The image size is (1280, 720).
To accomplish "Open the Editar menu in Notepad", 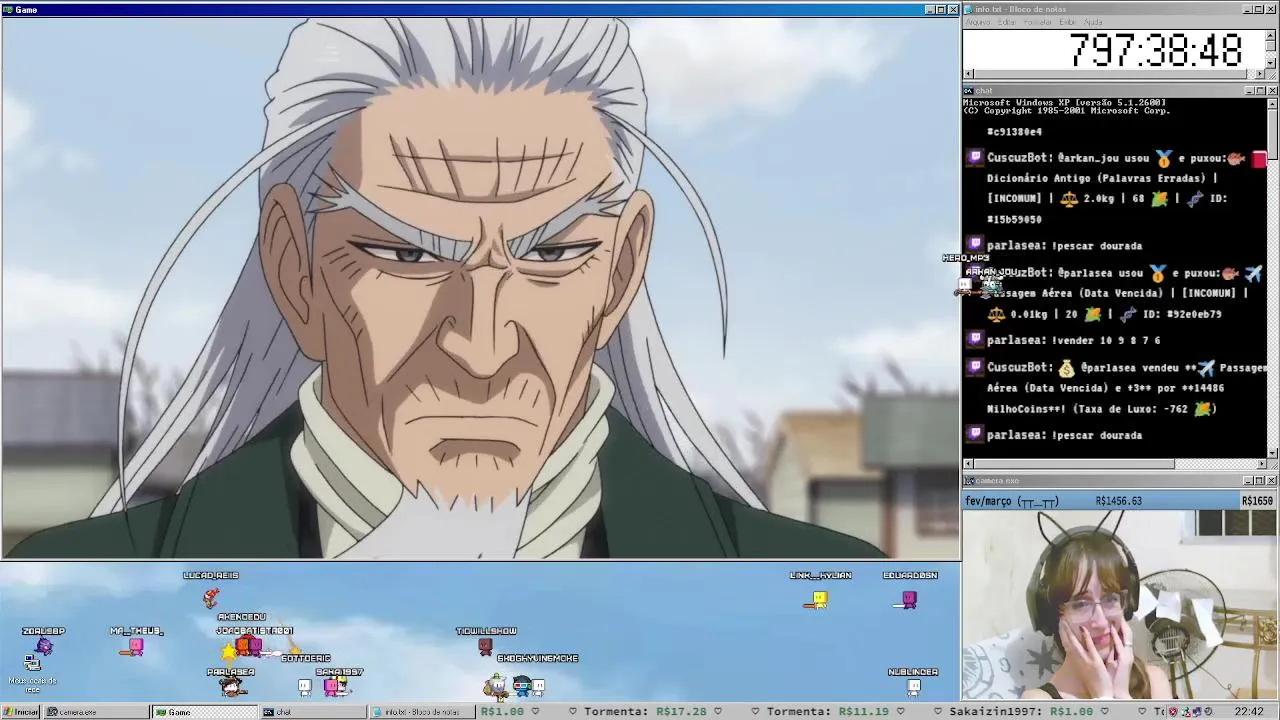I will click(1006, 22).
